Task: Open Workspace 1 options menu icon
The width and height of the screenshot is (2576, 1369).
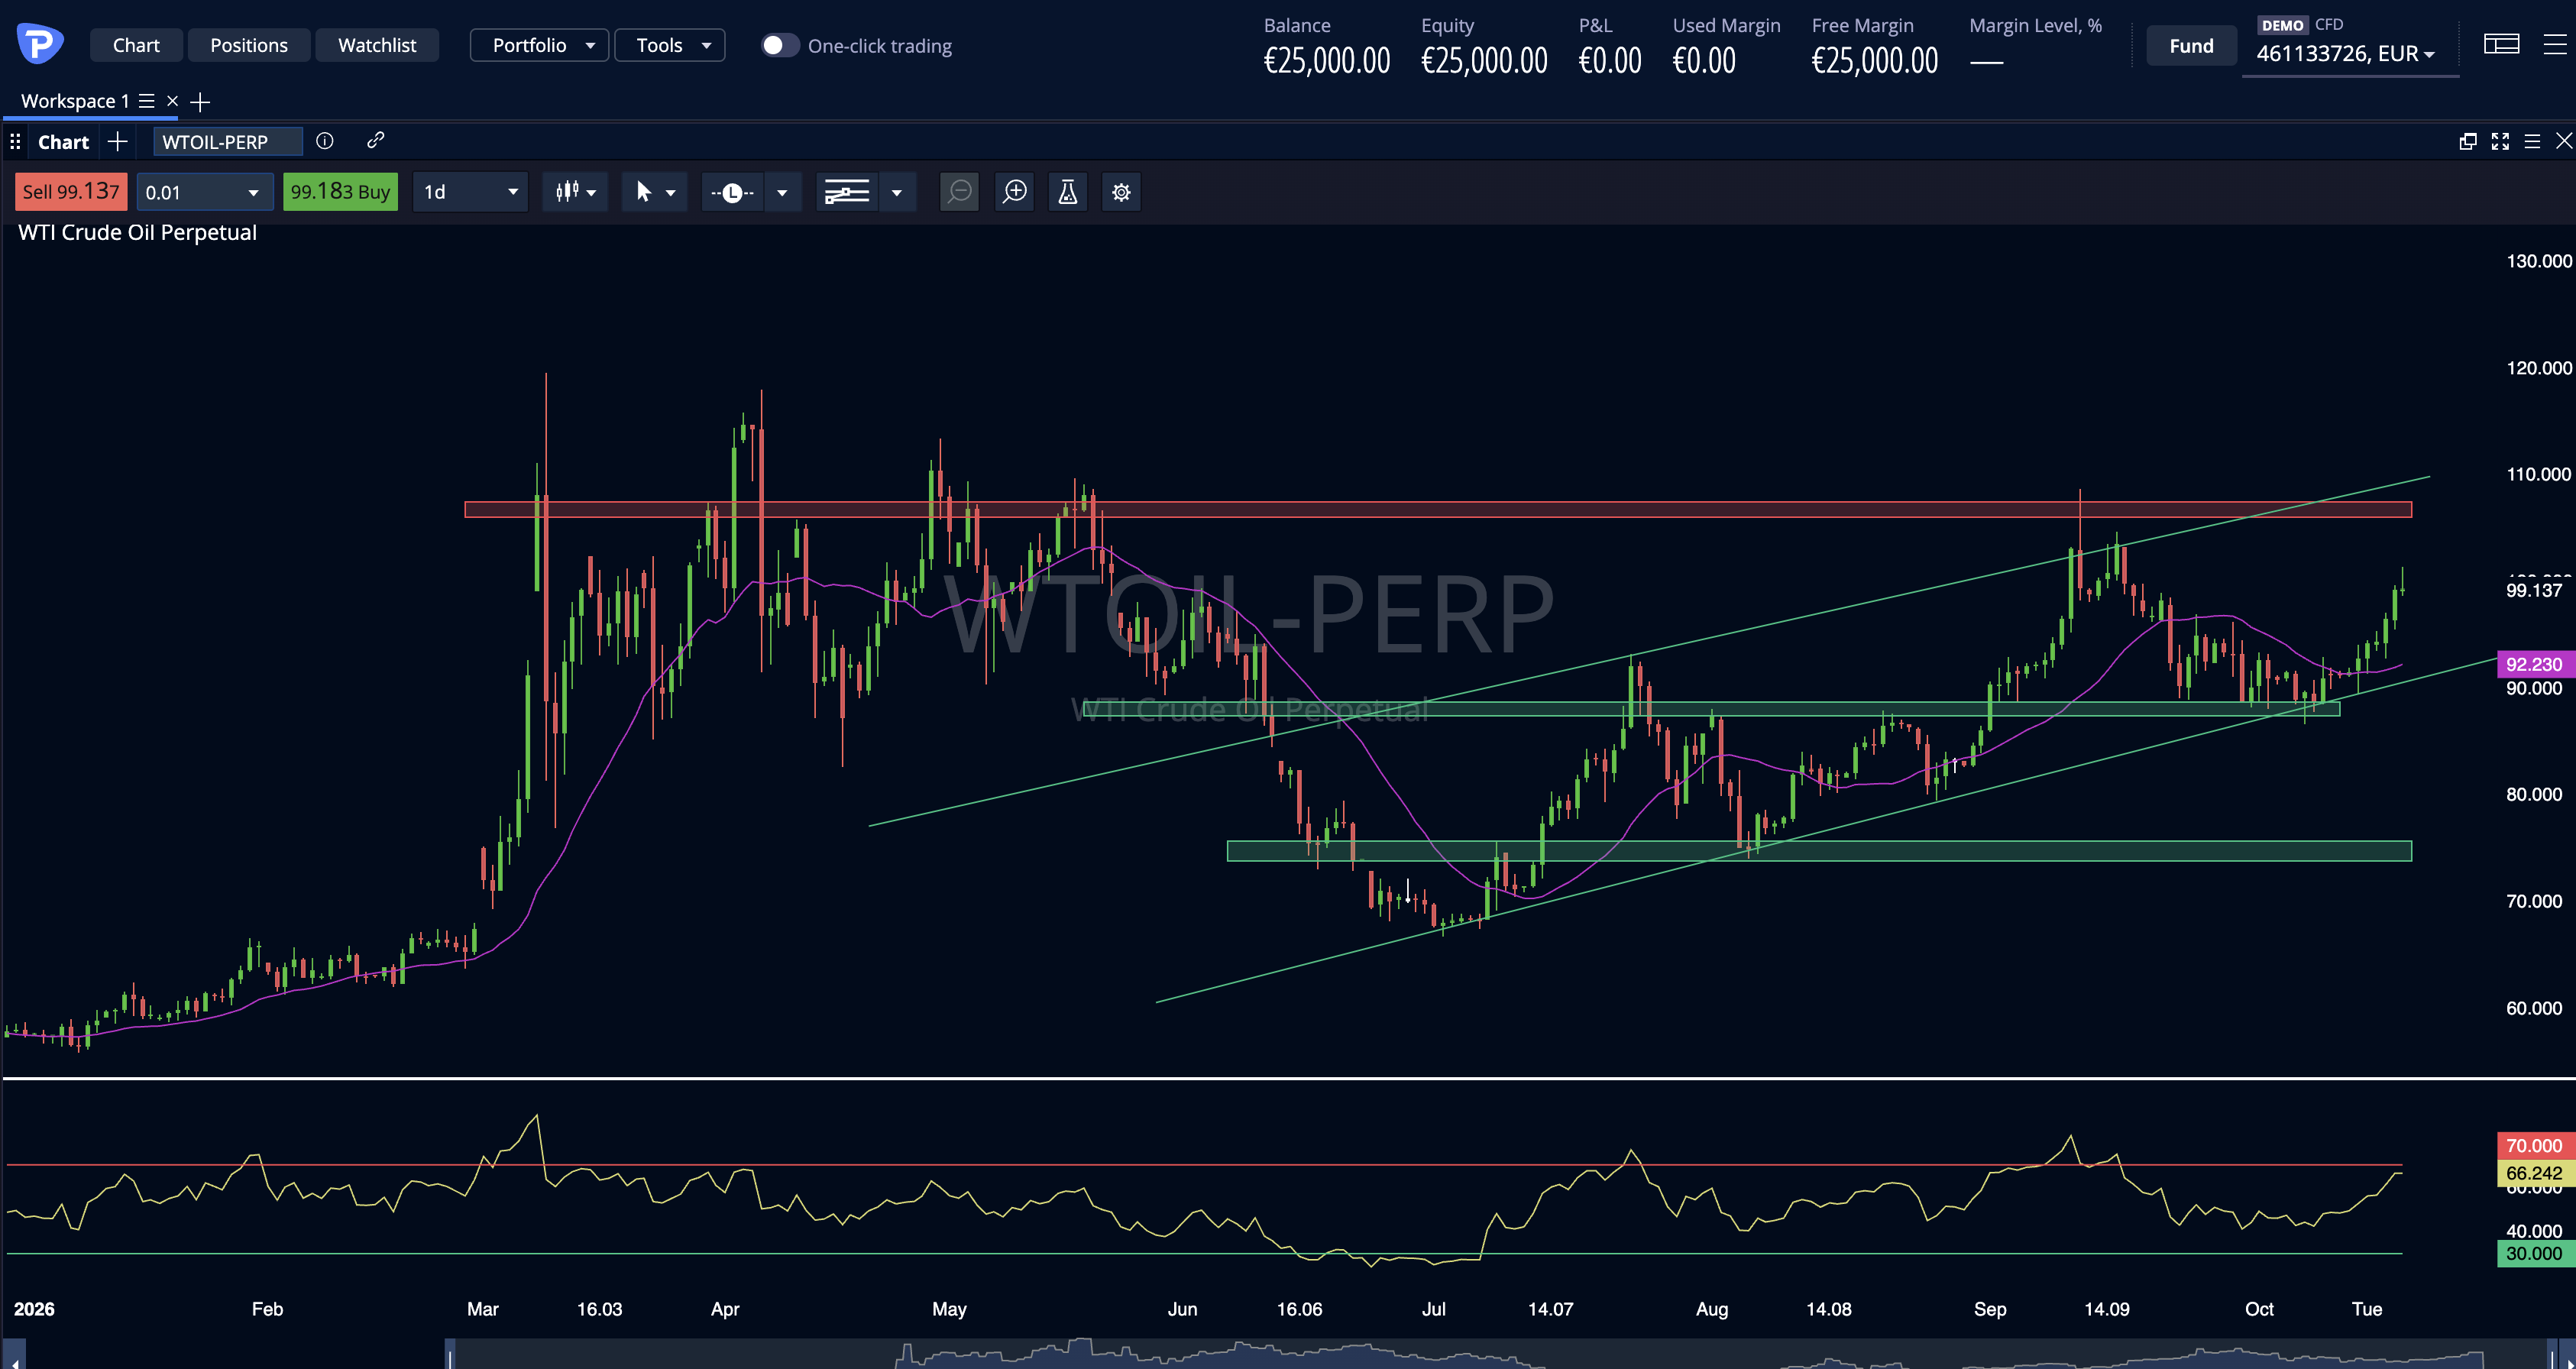Action: (x=147, y=101)
